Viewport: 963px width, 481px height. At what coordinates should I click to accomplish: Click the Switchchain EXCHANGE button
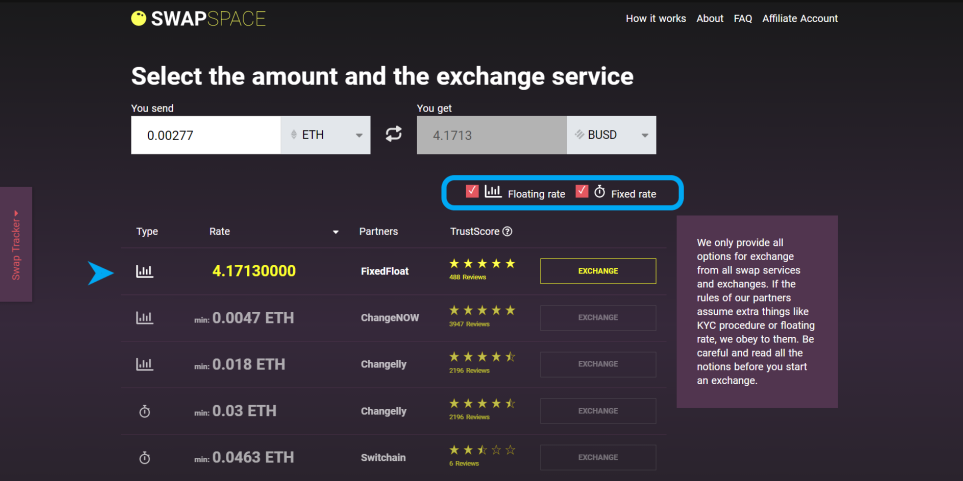(x=598, y=458)
